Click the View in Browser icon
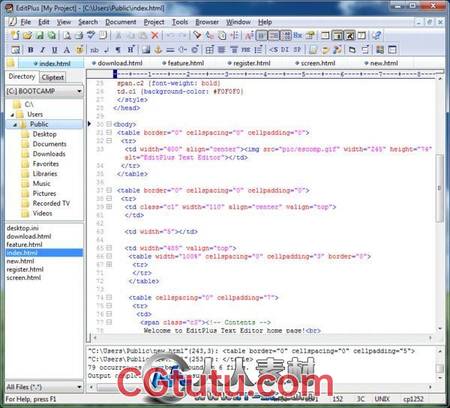This screenshot has height=408, width=450. click(16, 50)
